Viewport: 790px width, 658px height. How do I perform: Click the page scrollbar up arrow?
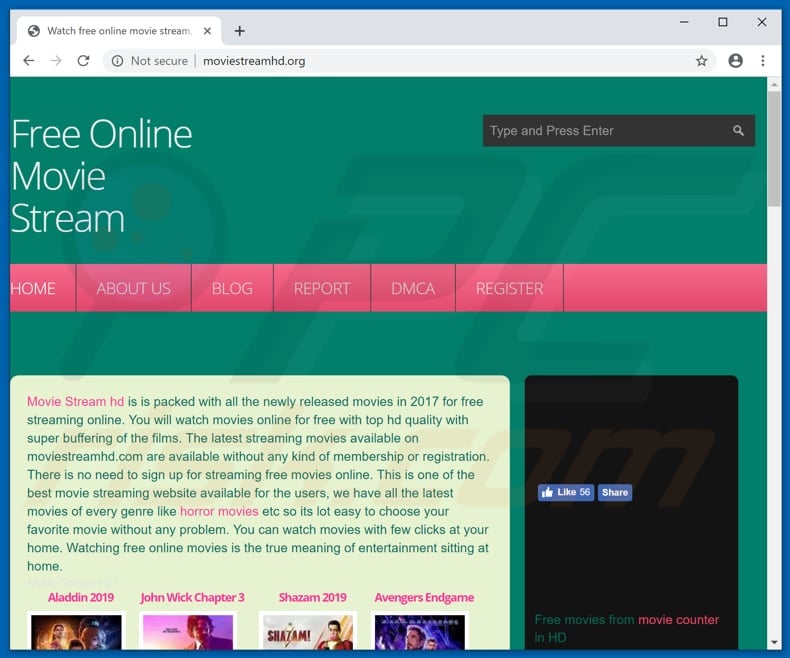[x=774, y=85]
